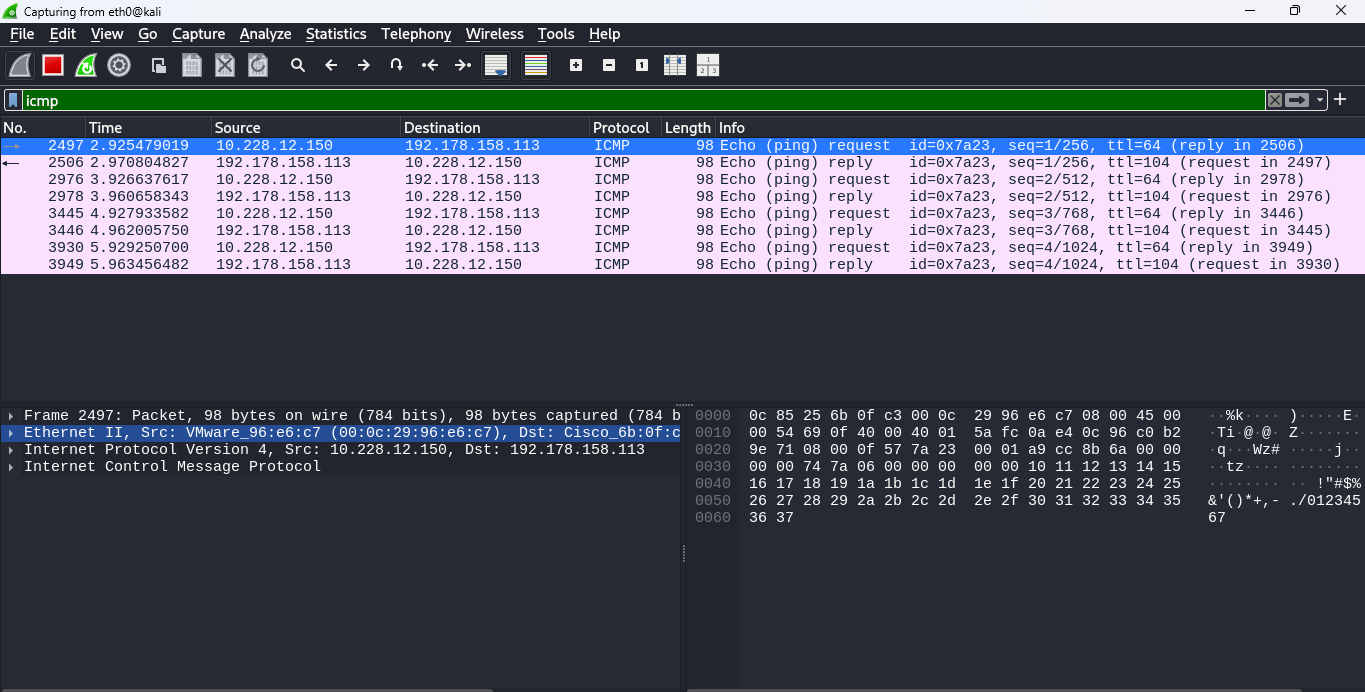The height and width of the screenshot is (692, 1365).
Task: Click the Go to specified packet curved arrow icon
Action: click(x=397, y=65)
